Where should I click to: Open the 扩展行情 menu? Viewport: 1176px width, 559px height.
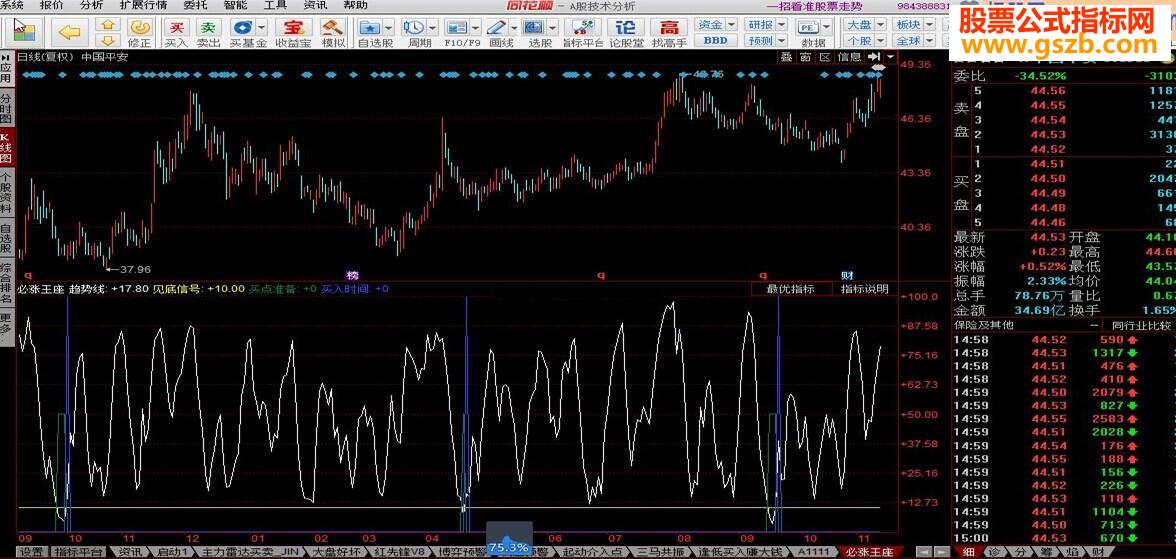pos(144,5)
